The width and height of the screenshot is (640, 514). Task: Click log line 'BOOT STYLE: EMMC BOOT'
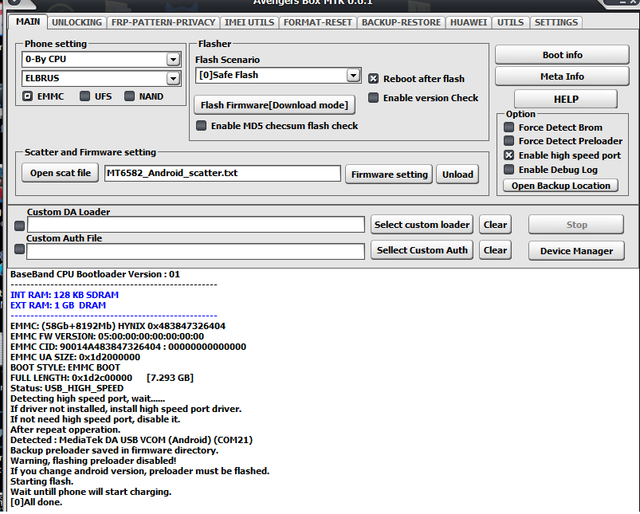65,367
